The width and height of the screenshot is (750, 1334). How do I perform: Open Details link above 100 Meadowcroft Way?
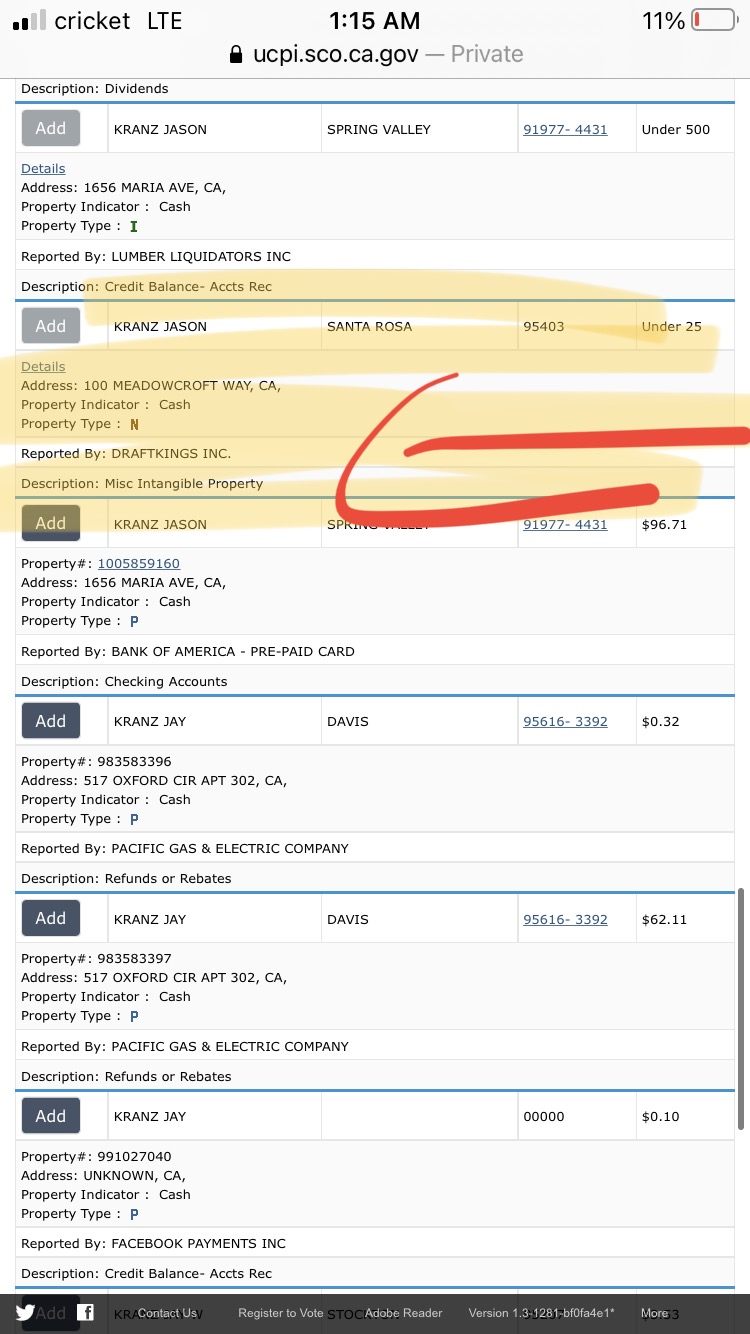tap(43, 366)
